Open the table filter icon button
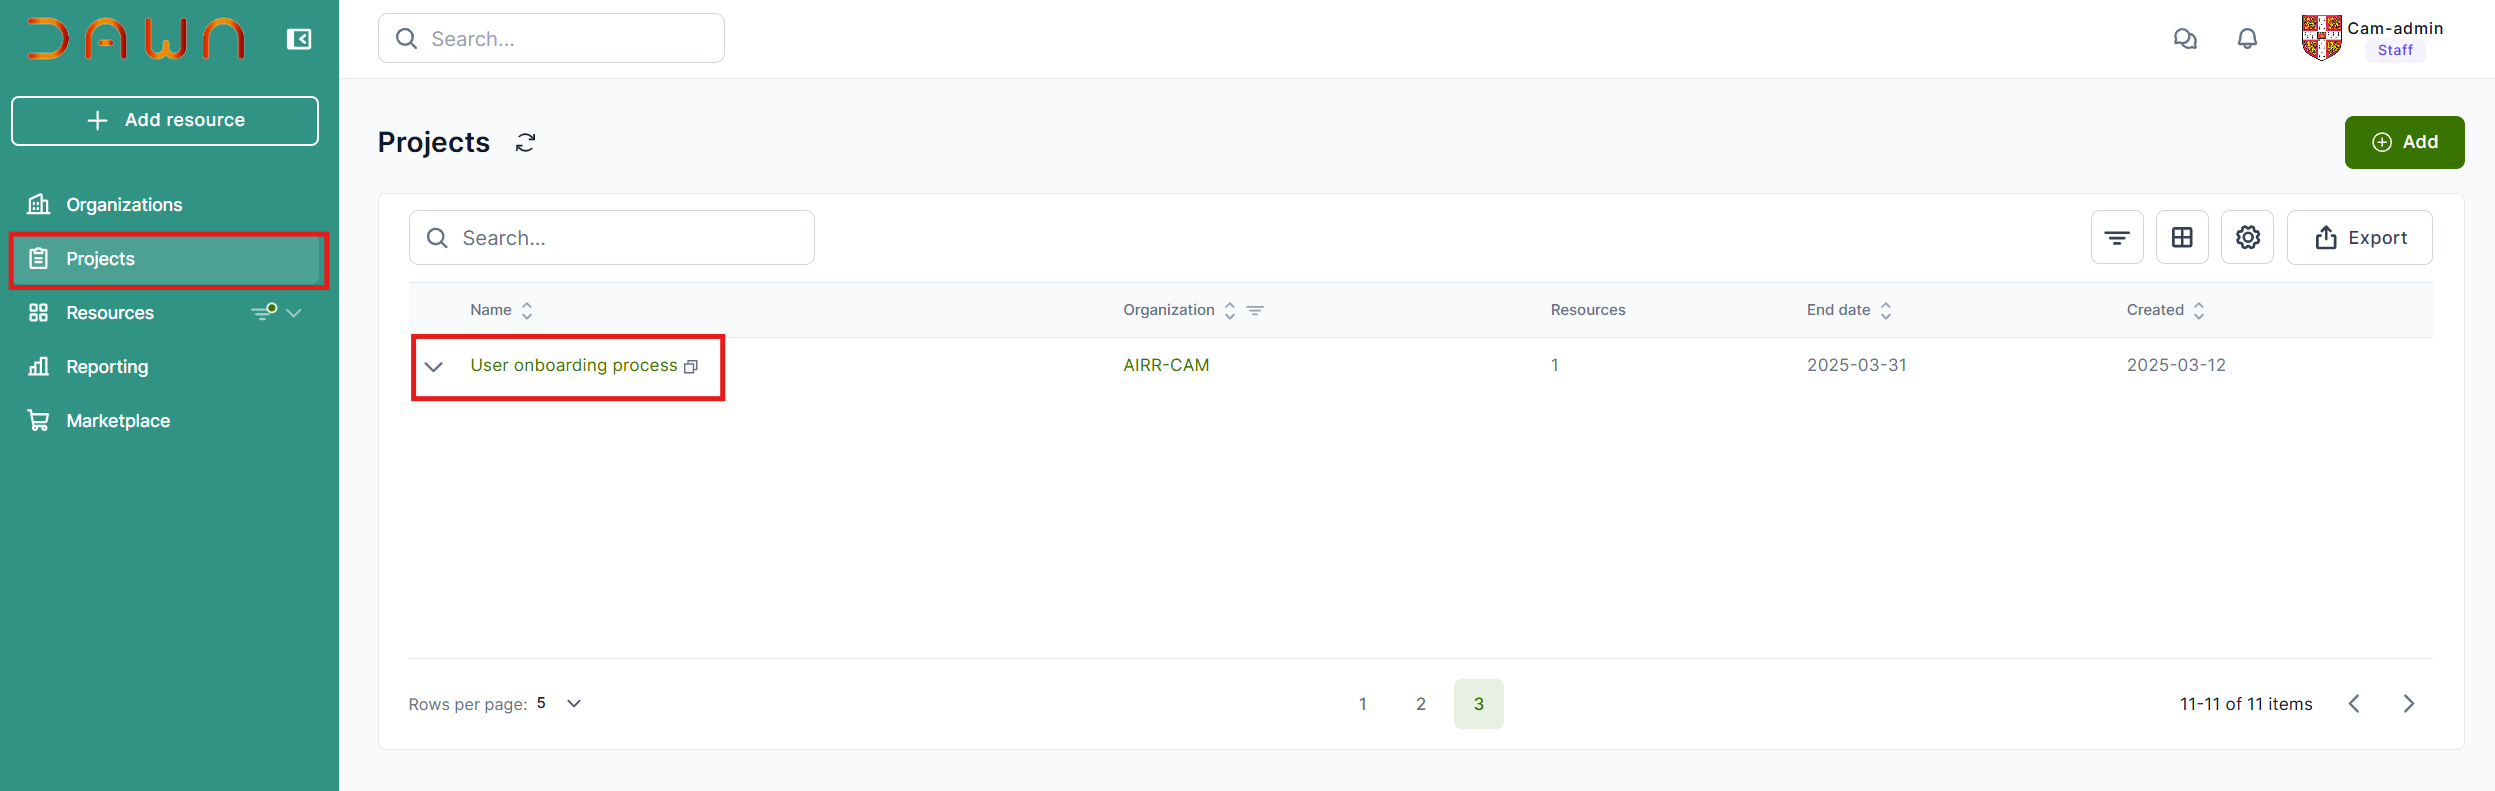Image resolution: width=2495 pixels, height=791 pixels. point(2117,238)
